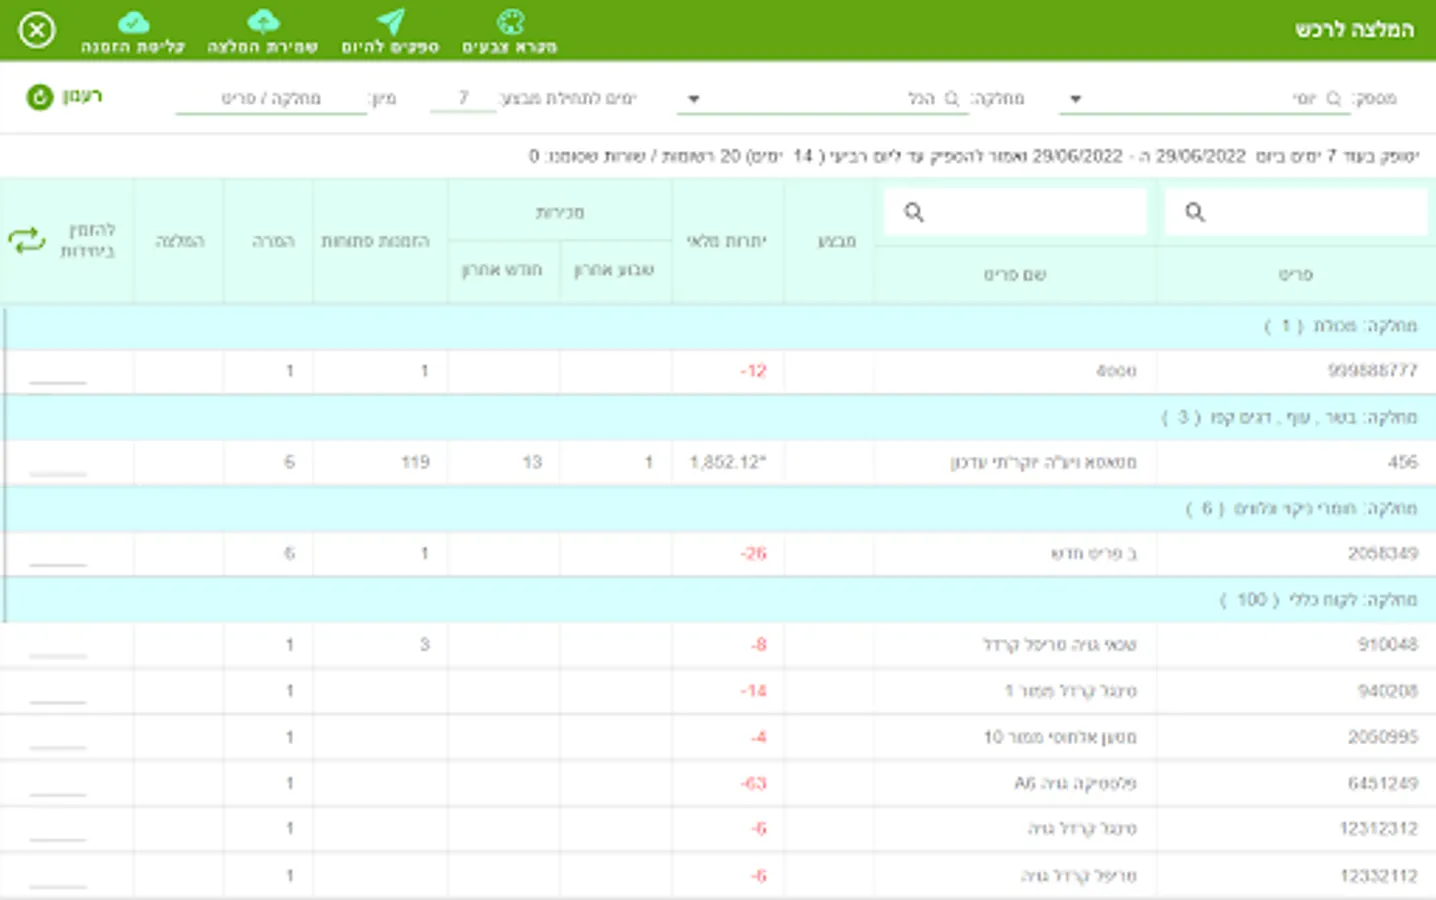Click the item name containing A6
Viewport: 1436px width, 900px height.
coord(1075,783)
